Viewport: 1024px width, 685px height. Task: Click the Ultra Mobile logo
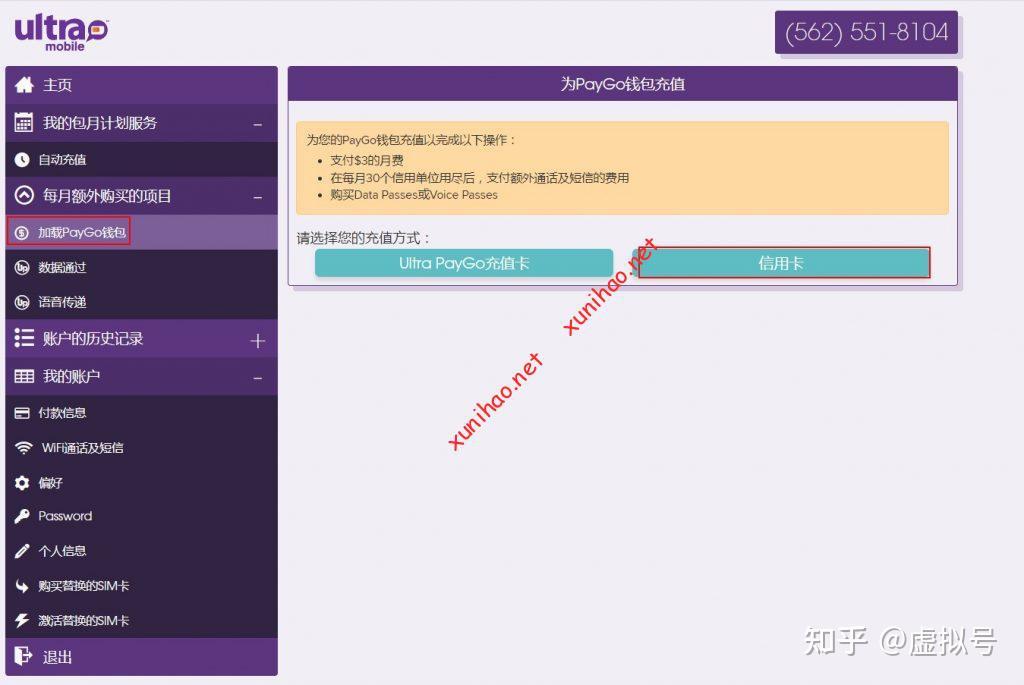click(x=61, y=33)
